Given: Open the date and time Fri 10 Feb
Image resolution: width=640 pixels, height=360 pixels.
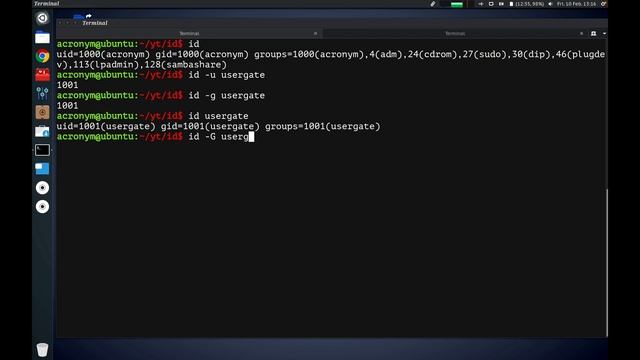Looking at the screenshot, I should (x=576, y=4).
